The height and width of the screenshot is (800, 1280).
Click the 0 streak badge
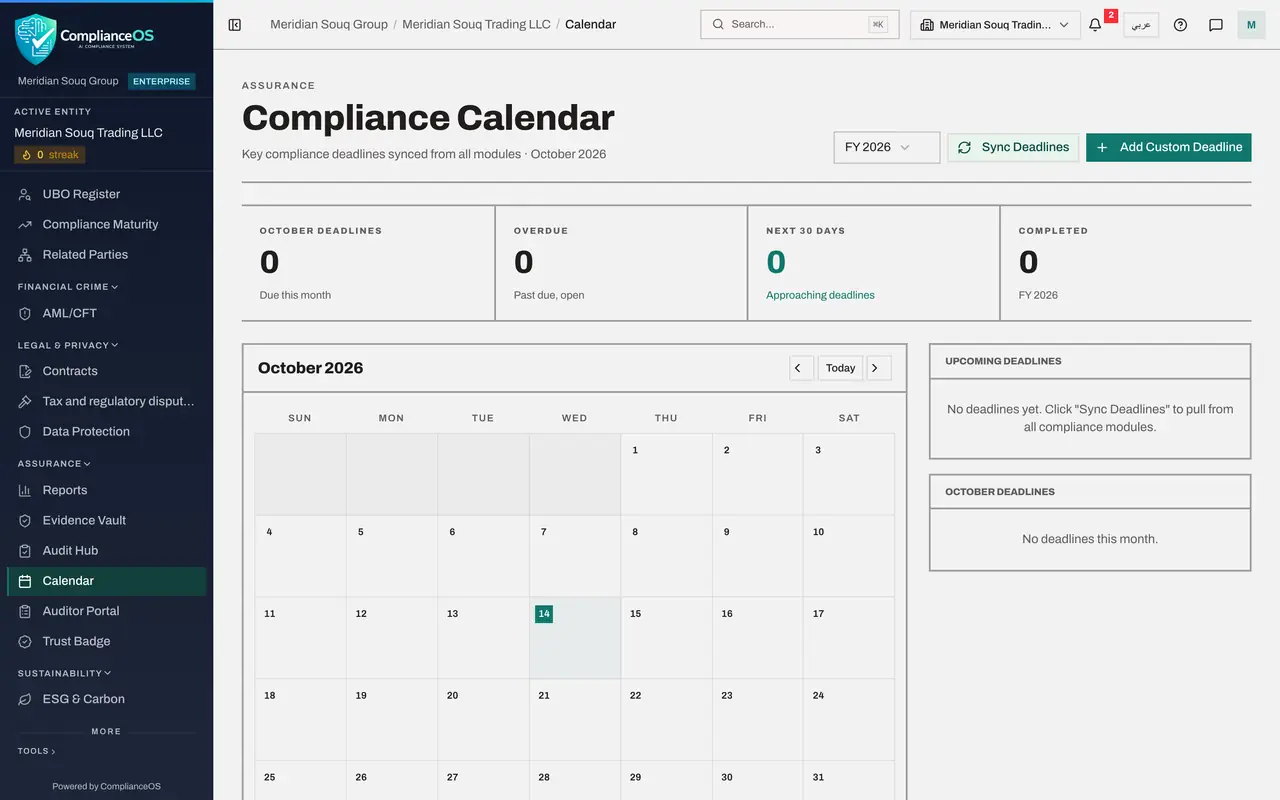(x=50, y=155)
